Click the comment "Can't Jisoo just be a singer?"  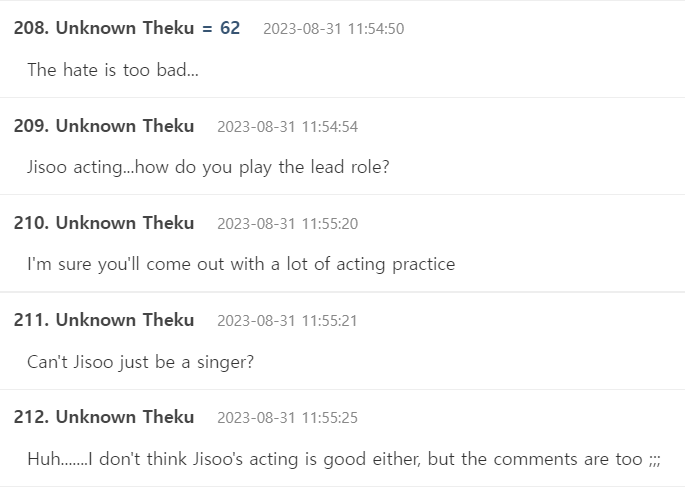140,361
